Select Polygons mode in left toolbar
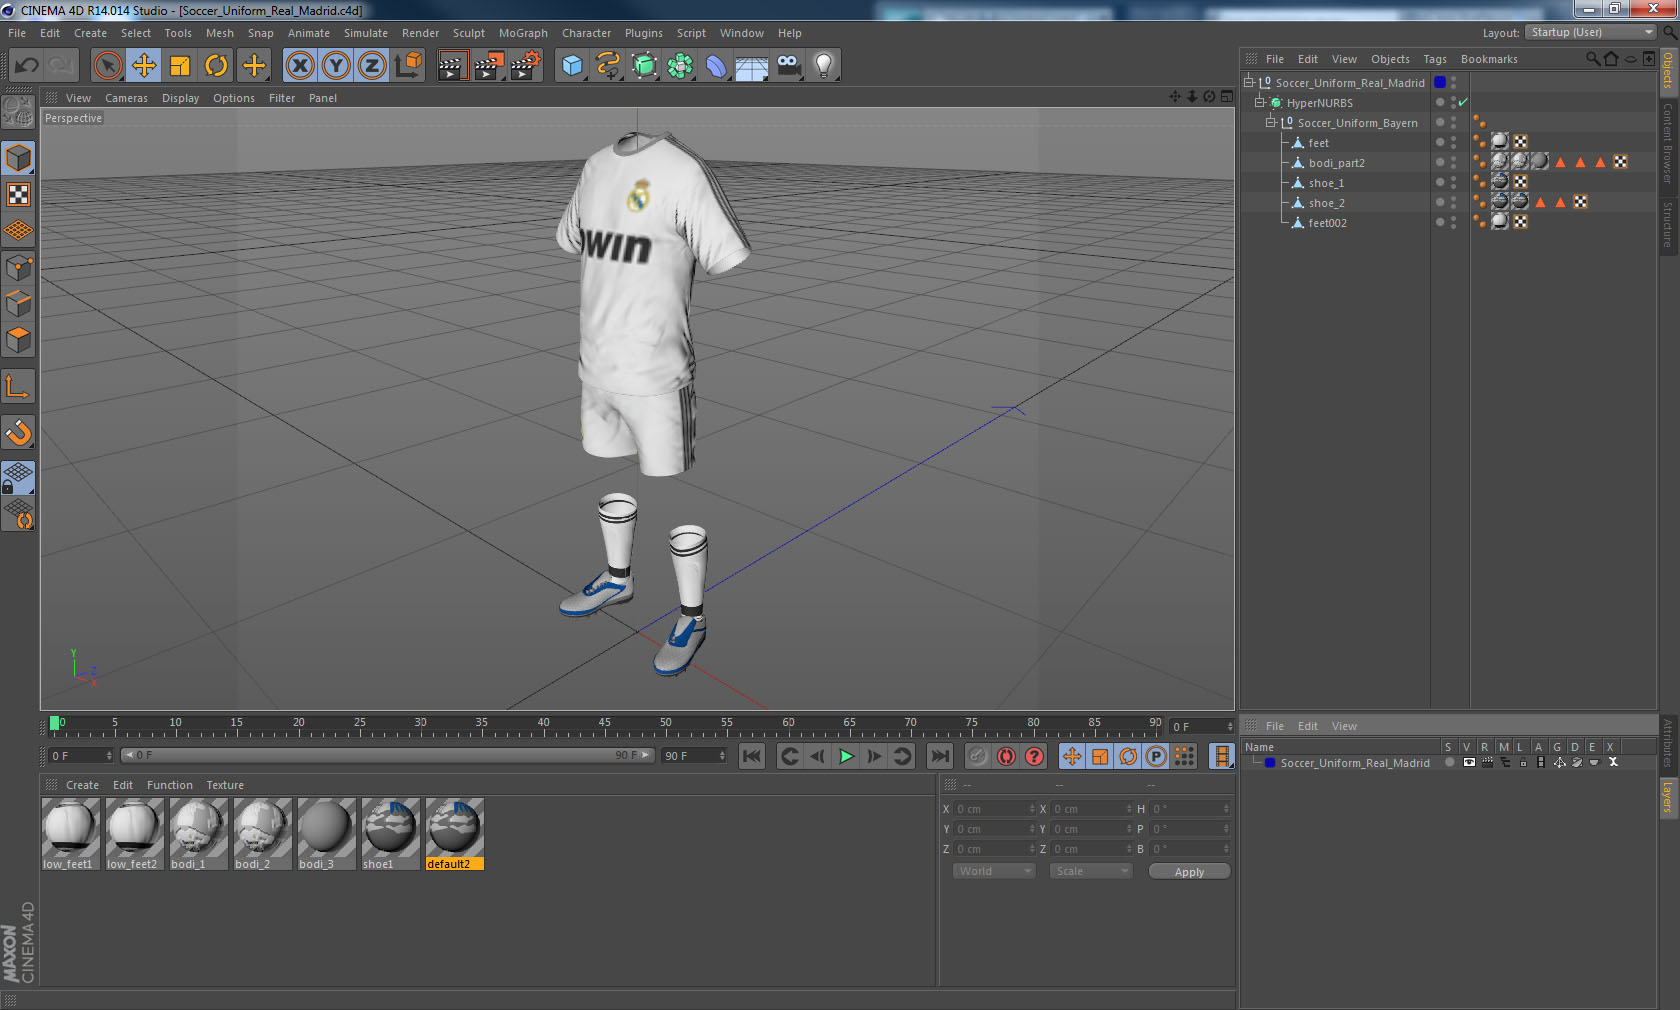Image resolution: width=1680 pixels, height=1010 pixels. 18,340
